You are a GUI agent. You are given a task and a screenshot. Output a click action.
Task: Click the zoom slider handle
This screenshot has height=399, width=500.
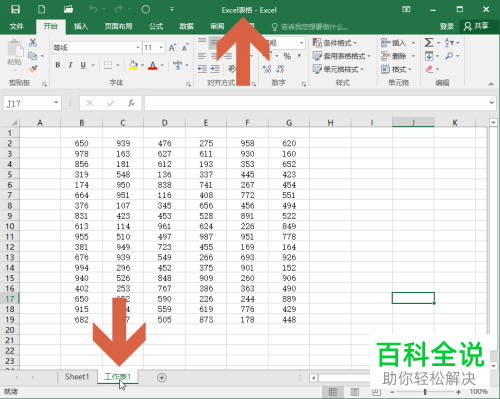pyautogui.click(x=425, y=392)
